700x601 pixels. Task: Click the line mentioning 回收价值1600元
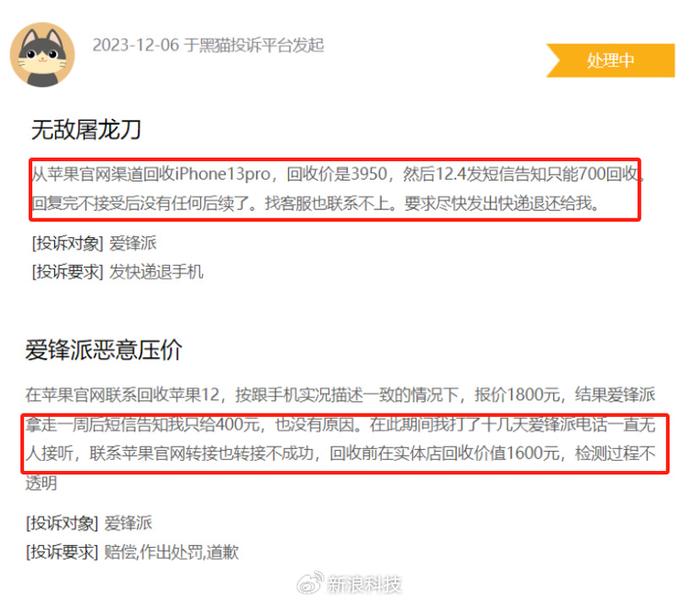340,453
